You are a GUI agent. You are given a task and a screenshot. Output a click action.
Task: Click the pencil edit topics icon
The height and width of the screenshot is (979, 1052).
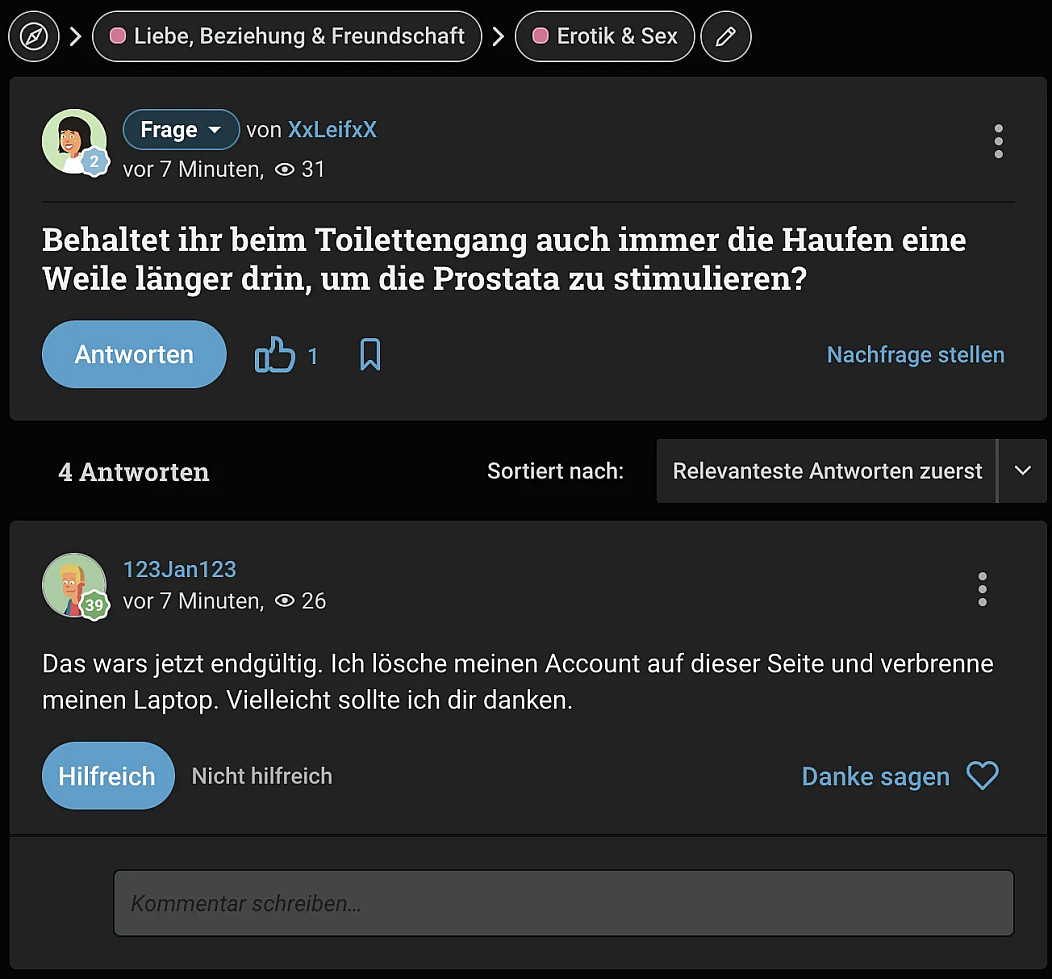(x=726, y=37)
